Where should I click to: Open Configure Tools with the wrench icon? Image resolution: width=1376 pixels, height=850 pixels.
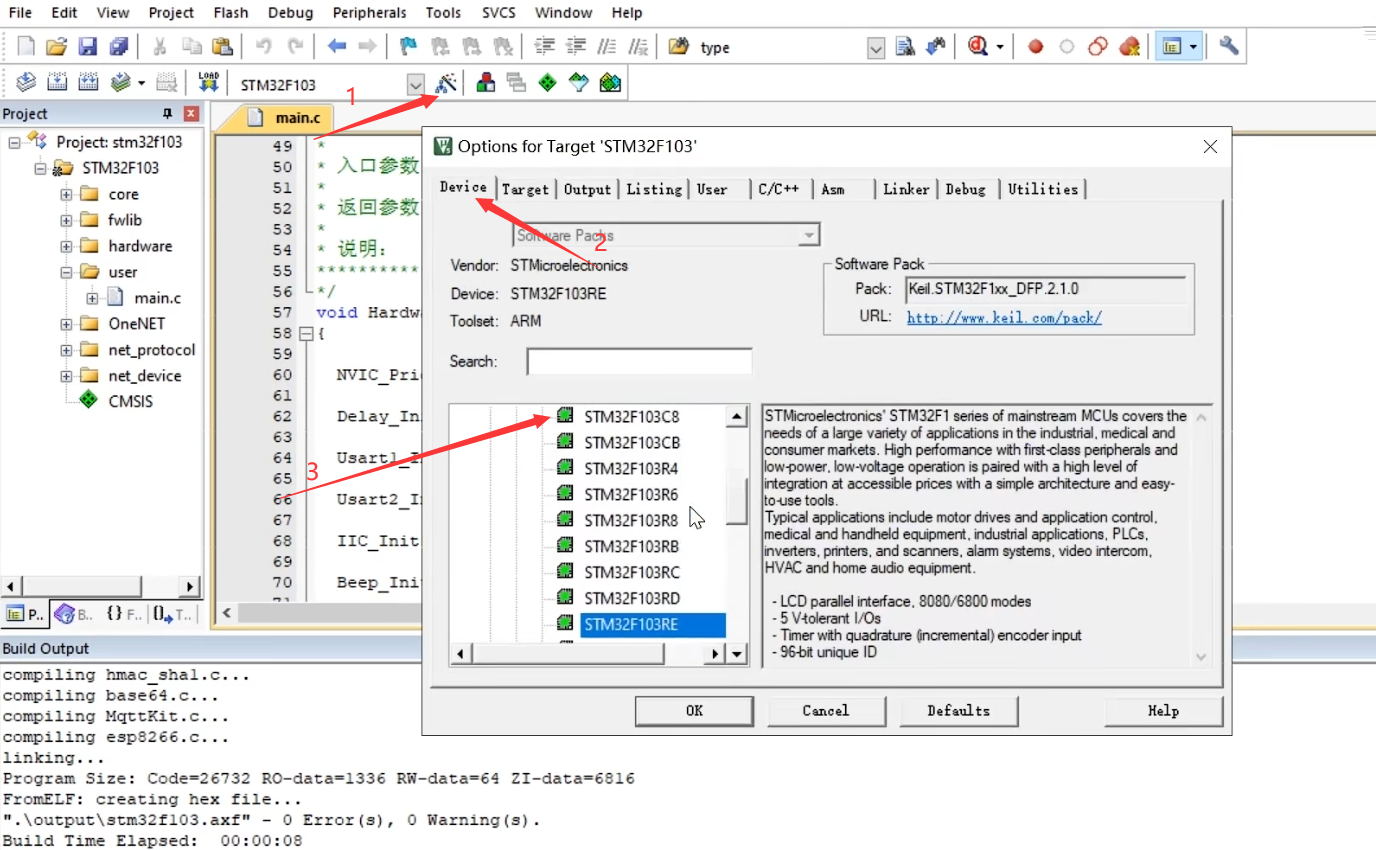[1228, 47]
